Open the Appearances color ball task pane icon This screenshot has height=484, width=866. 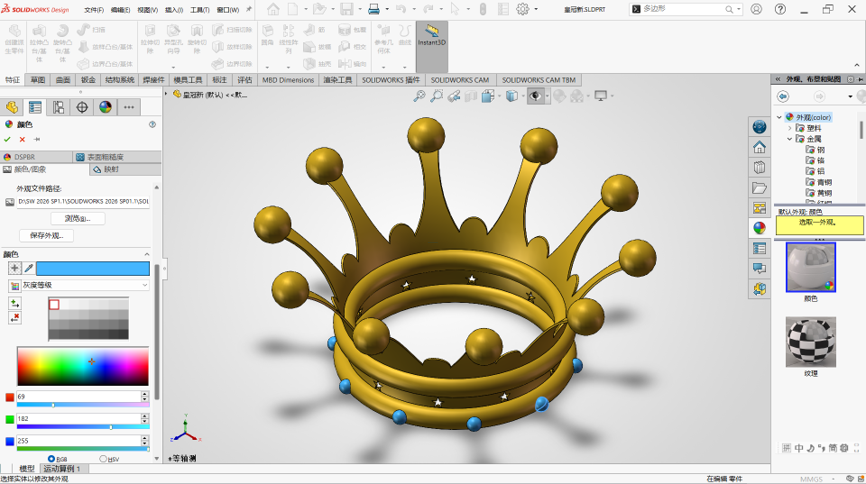coord(759,228)
